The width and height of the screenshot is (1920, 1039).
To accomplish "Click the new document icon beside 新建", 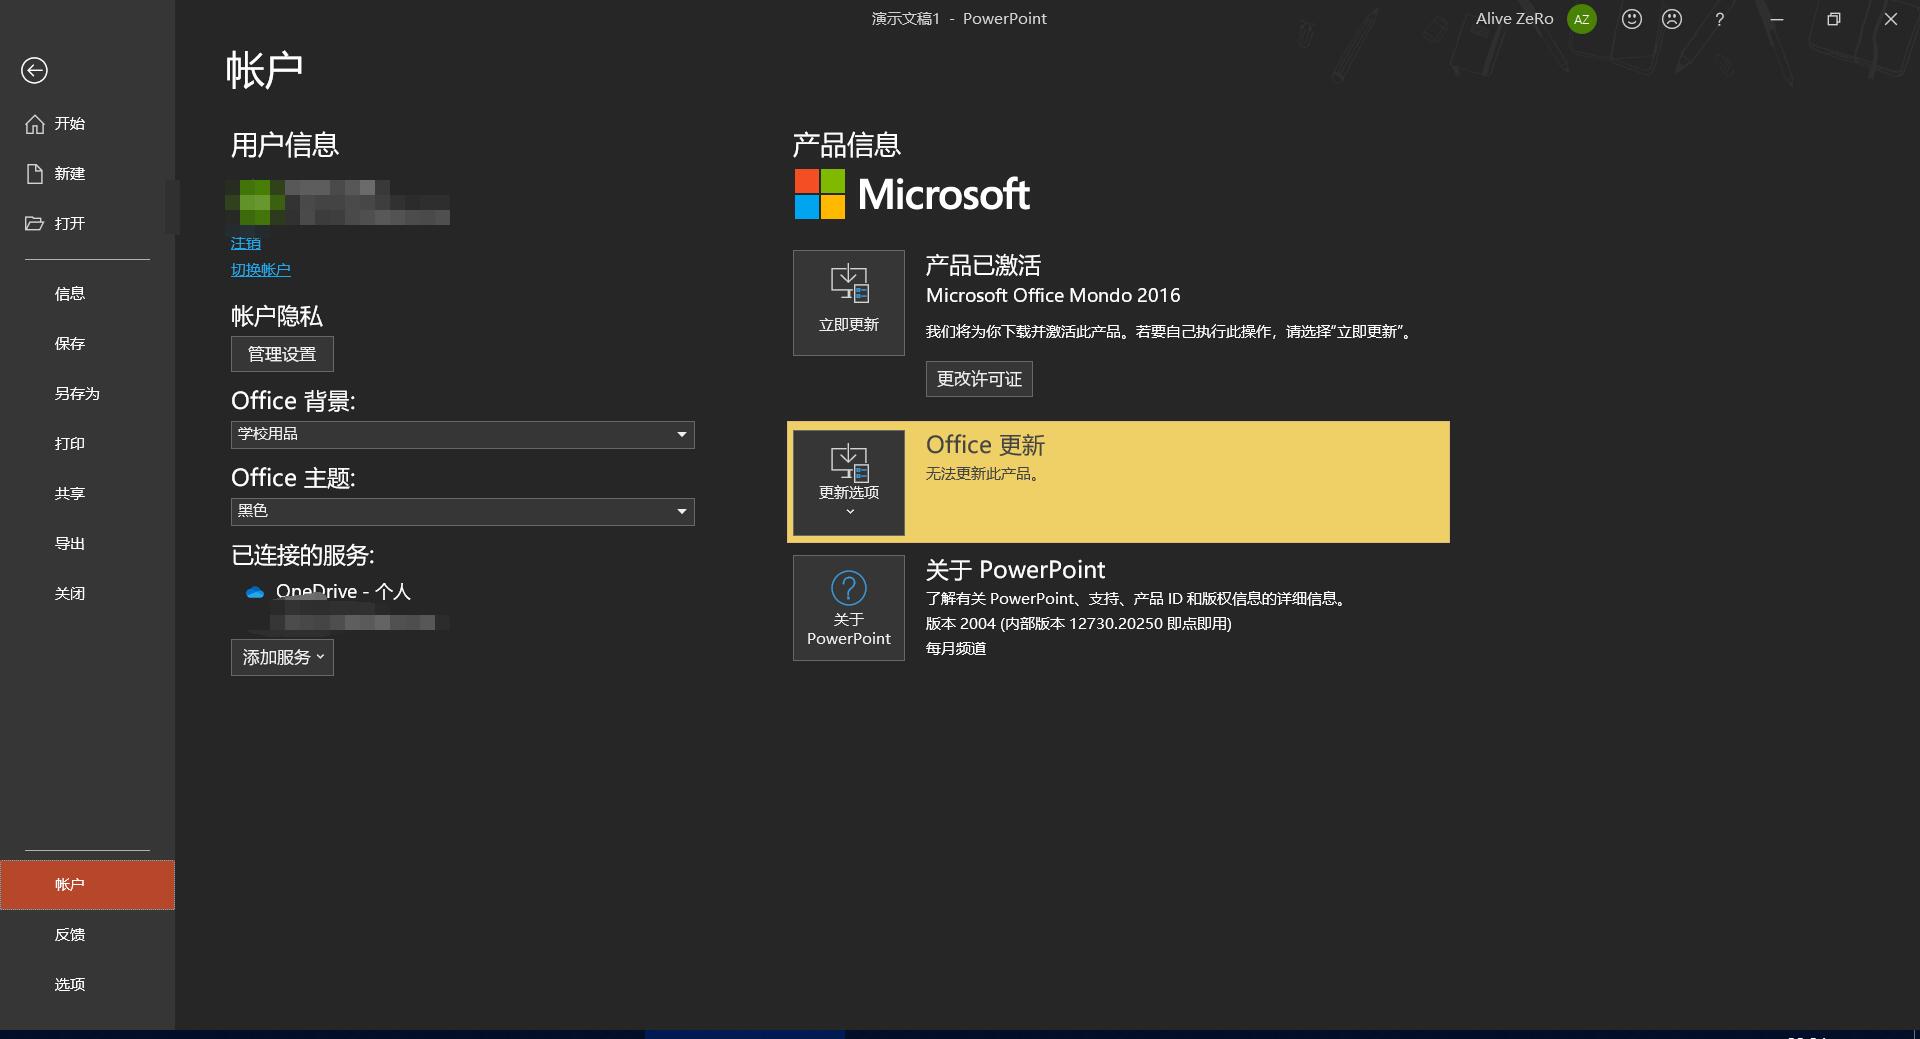I will 35,174.
